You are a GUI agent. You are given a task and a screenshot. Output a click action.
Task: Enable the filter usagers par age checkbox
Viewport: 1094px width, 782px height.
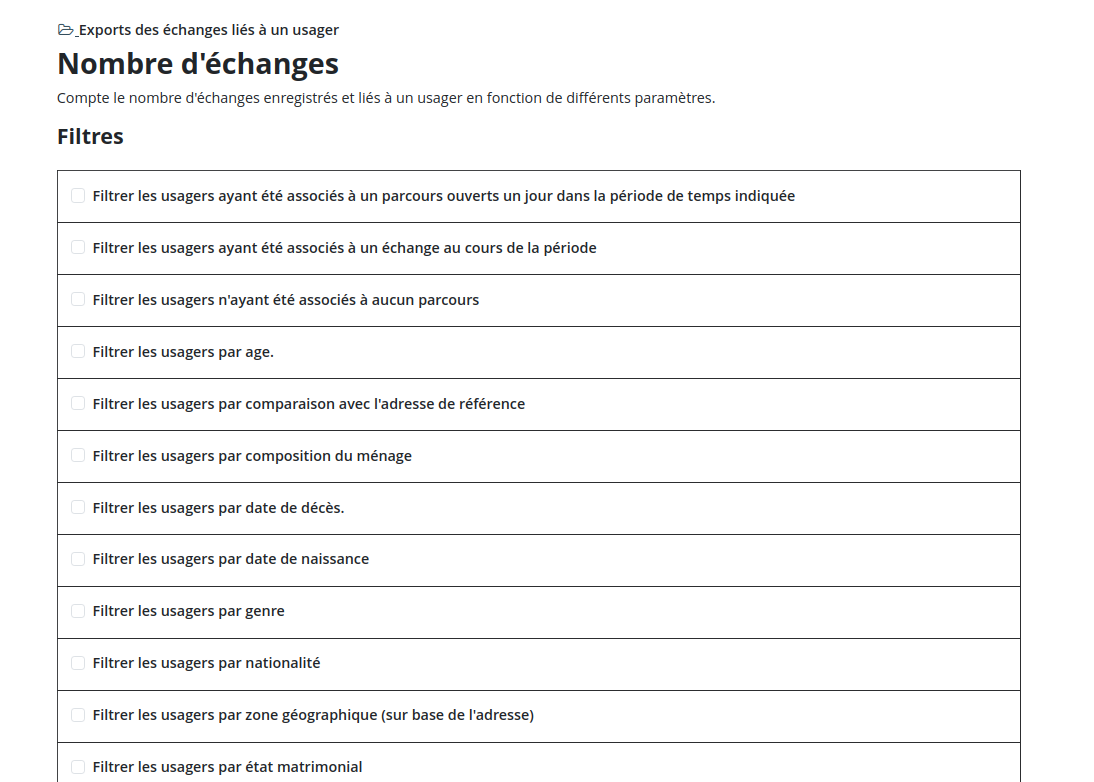click(x=78, y=352)
